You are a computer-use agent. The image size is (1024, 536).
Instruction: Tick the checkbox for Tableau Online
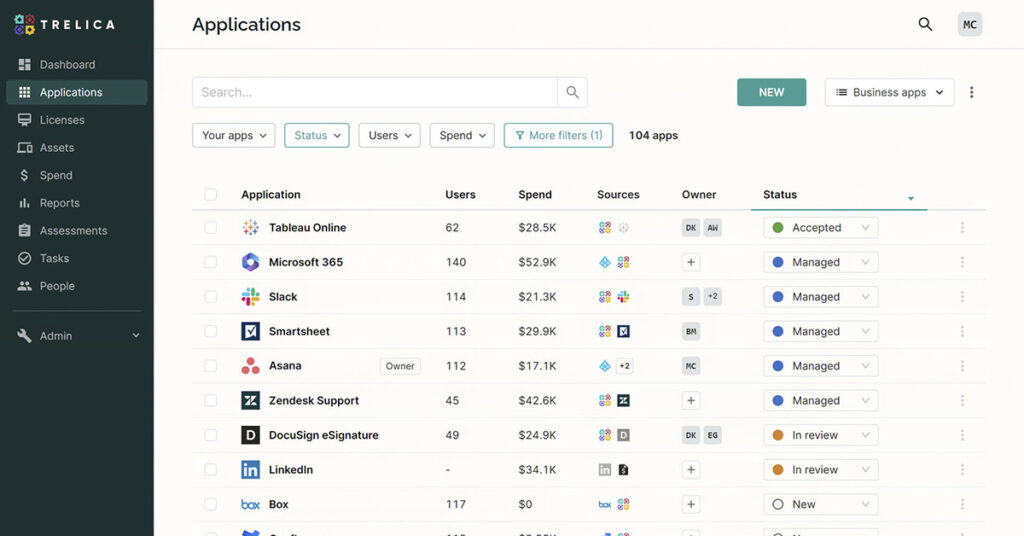(210, 228)
